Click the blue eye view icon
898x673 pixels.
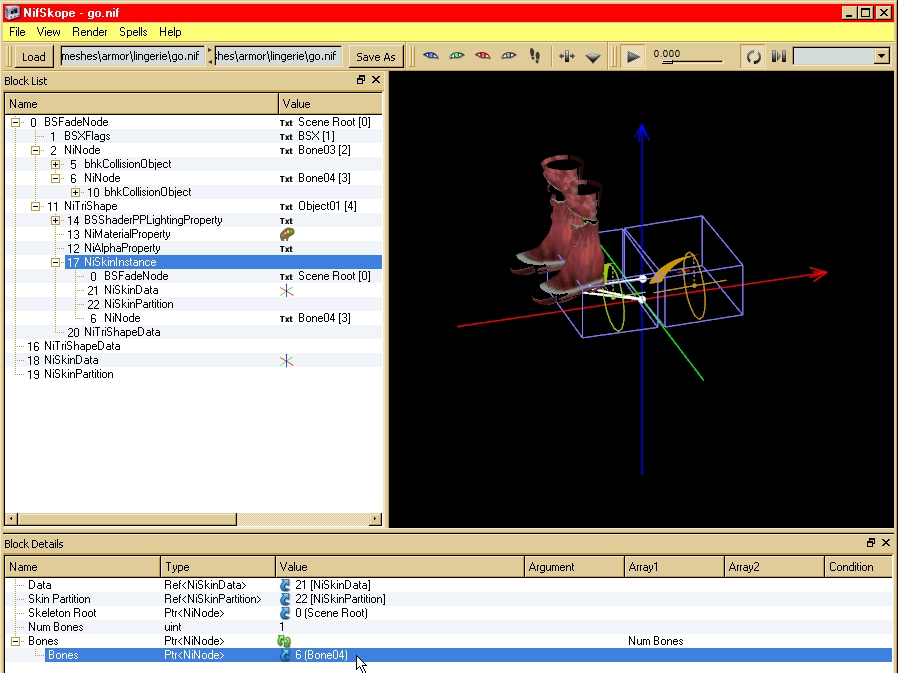(431, 56)
